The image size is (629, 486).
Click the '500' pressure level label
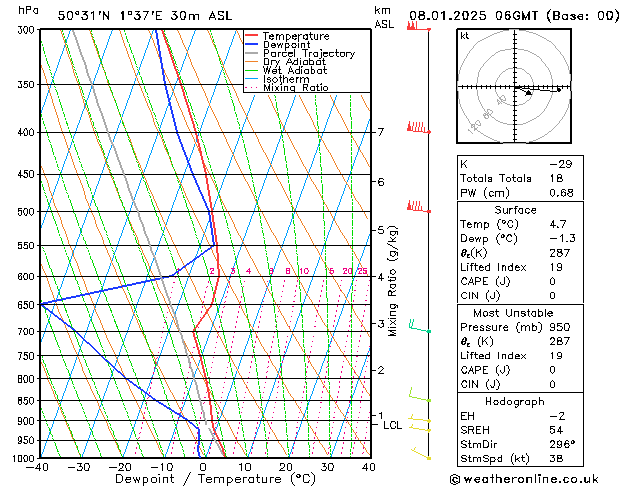(x=27, y=212)
